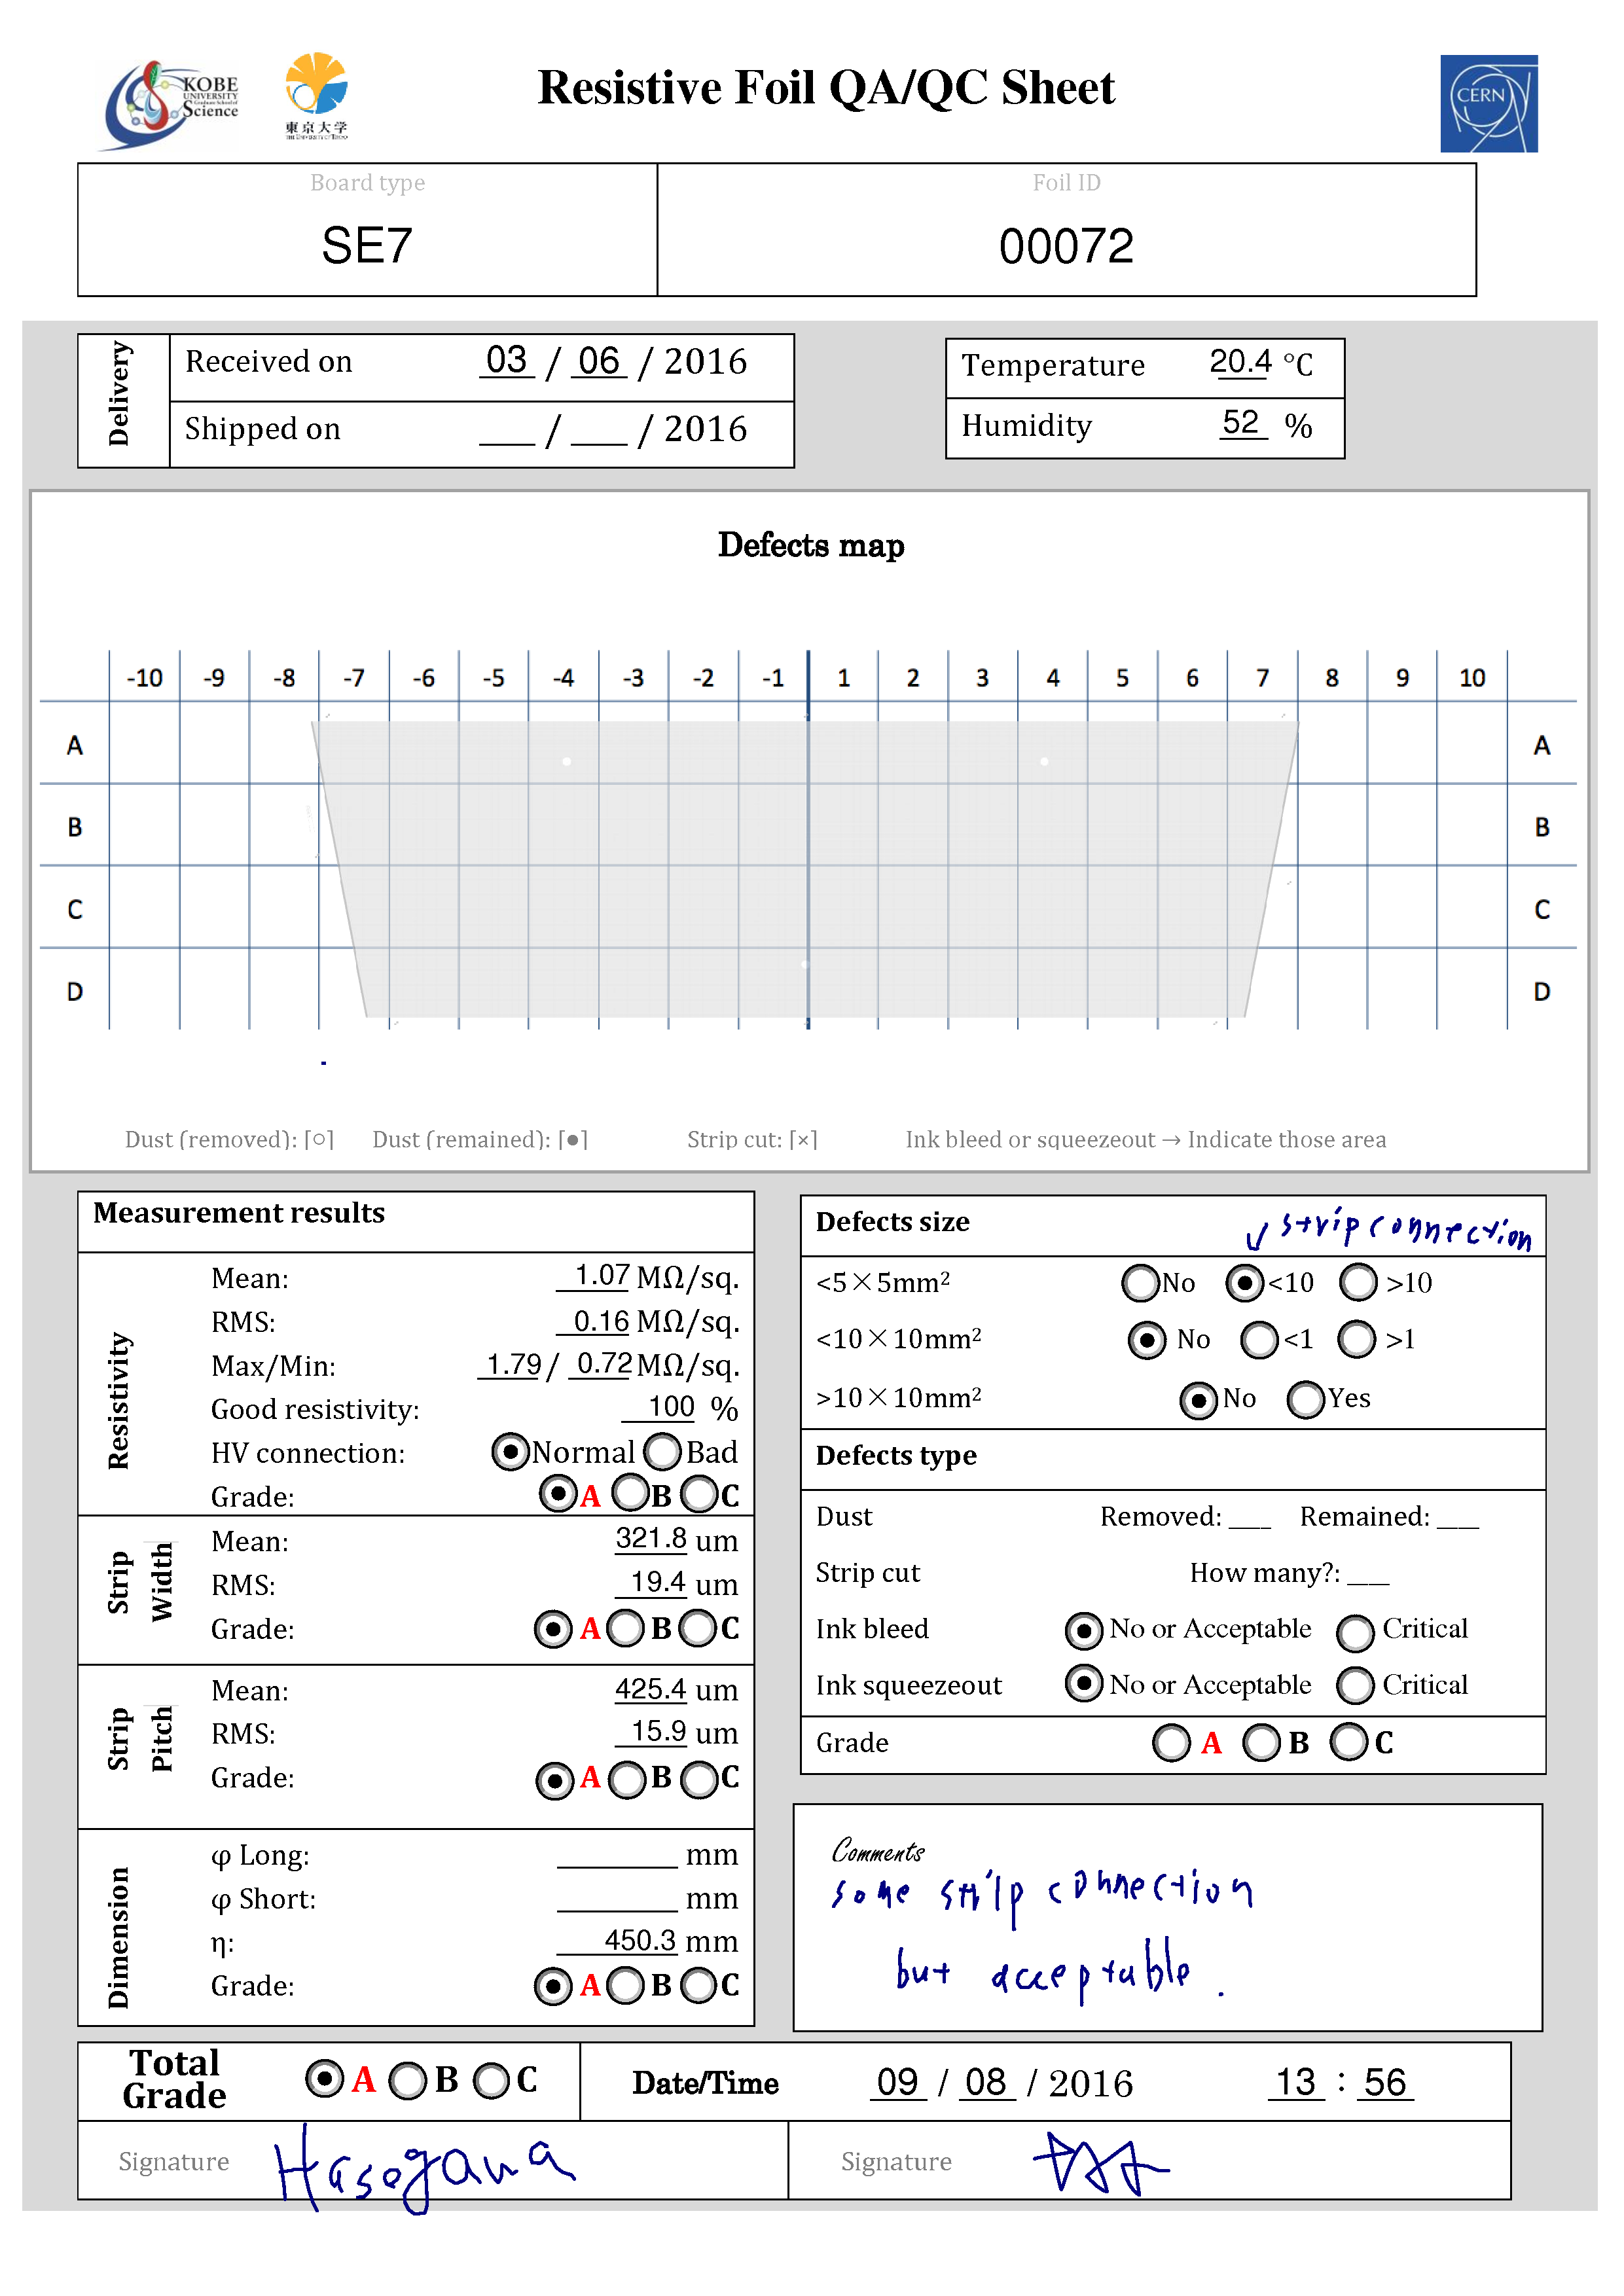
Task: Select Total Grade A
Action: (x=324, y=2079)
